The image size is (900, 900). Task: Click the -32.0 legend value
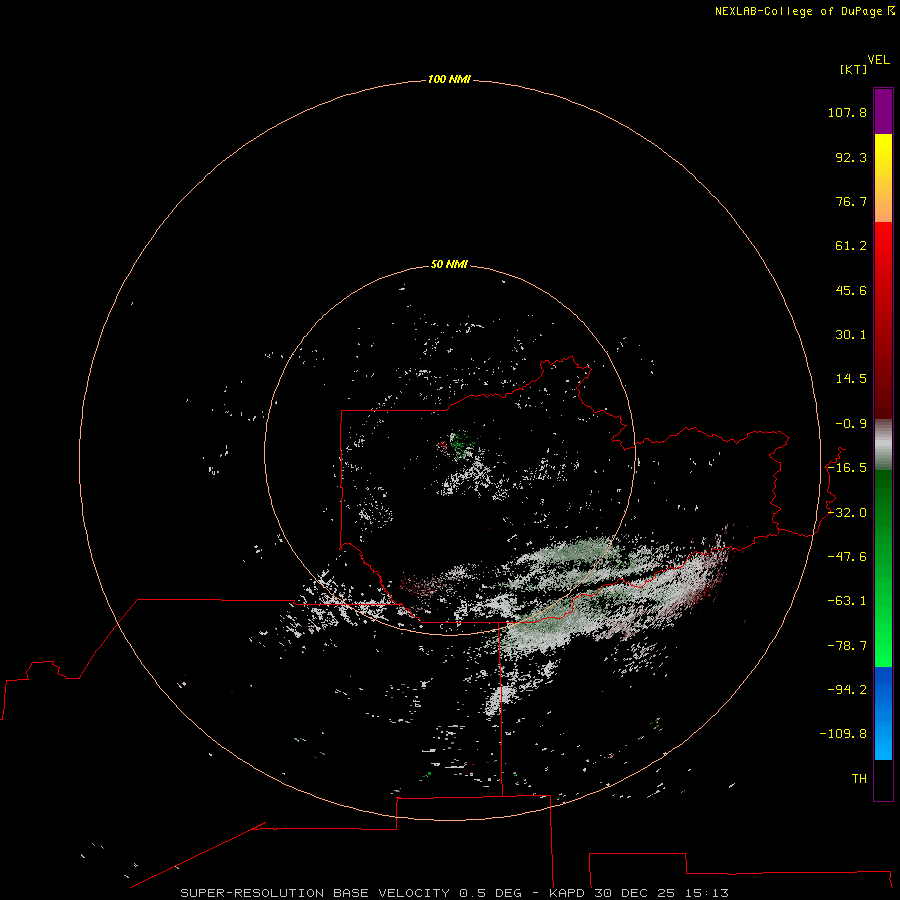coord(847,513)
